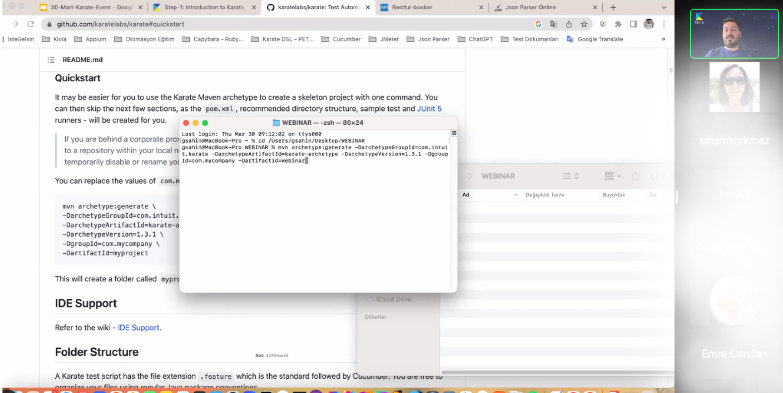Click the -DartifactId=myproject code line
This screenshot has height=393, width=783.
pyautogui.click(x=105, y=253)
